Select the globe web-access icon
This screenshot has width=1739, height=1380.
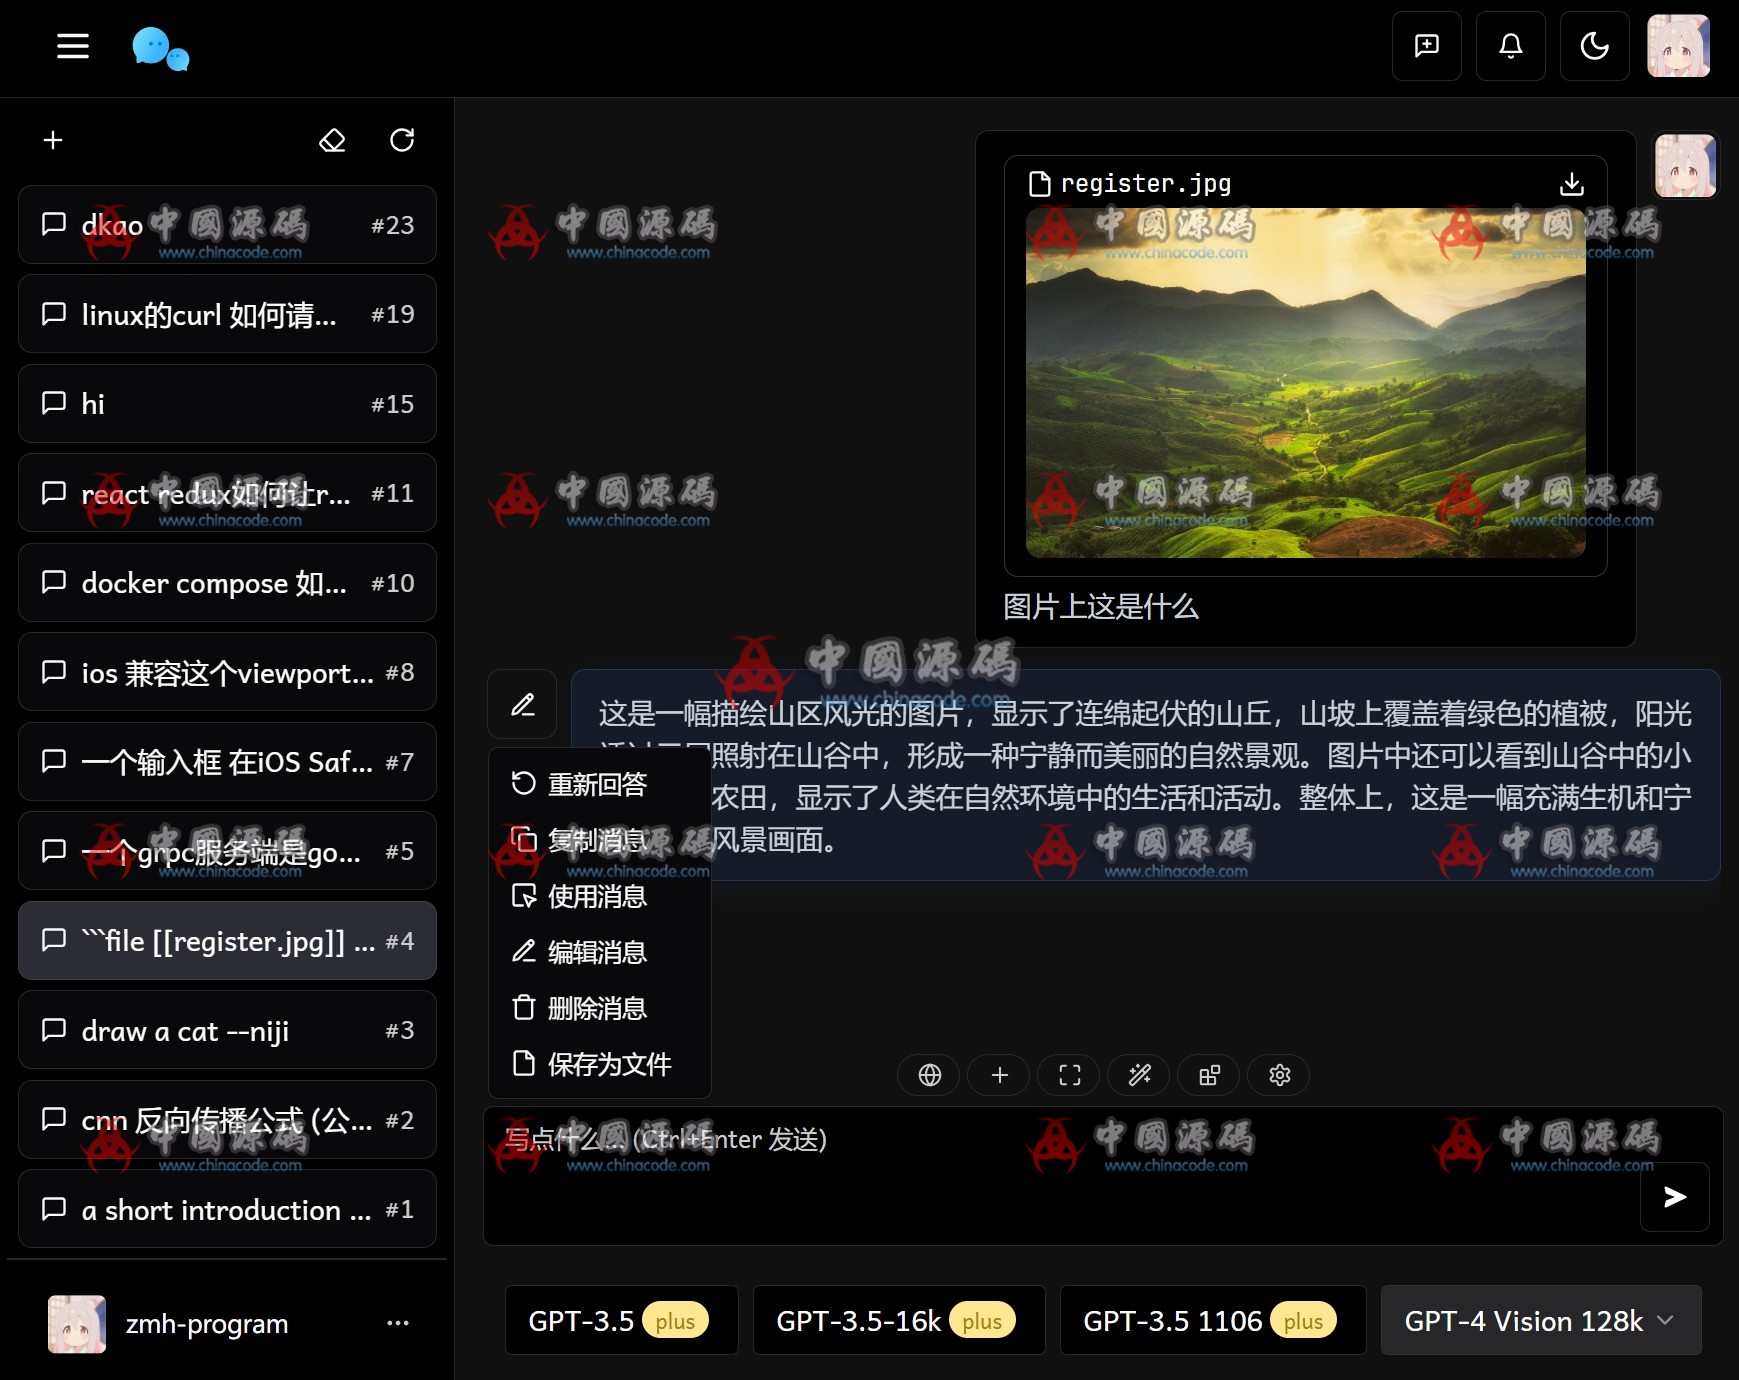pyautogui.click(x=928, y=1075)
